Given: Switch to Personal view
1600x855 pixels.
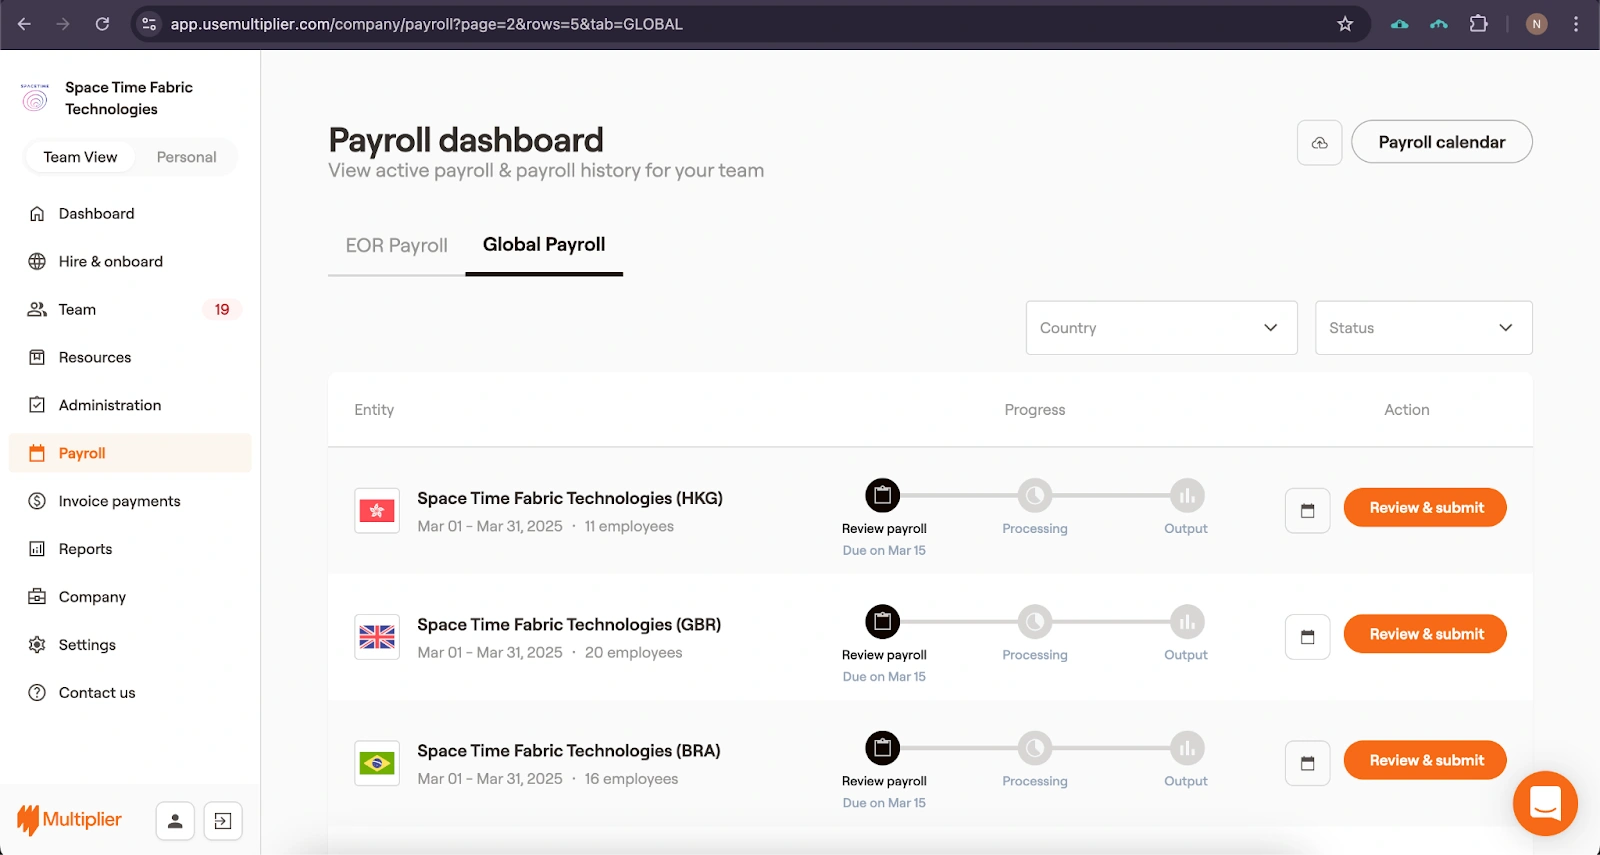Looking at the screenshot, I should pos(186,157).
